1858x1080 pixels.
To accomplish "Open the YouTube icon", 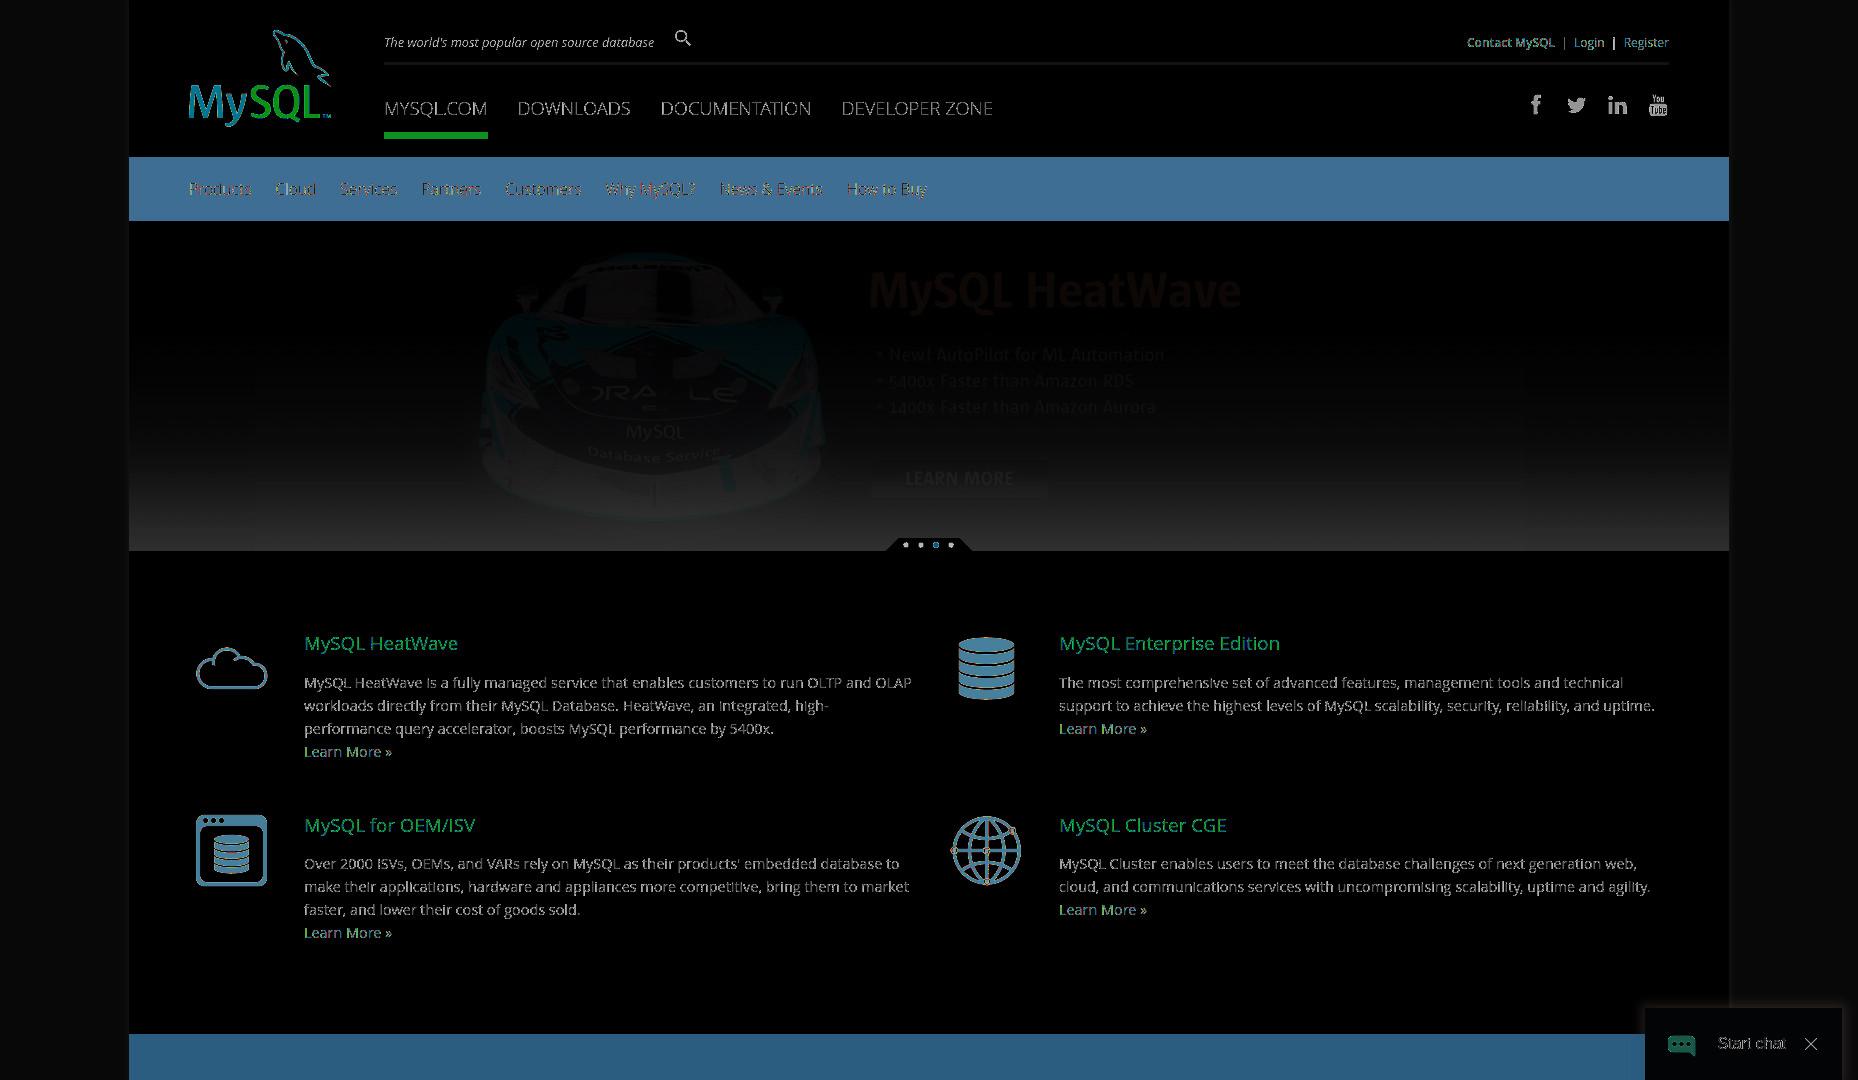I will [x=1658, y=105].
